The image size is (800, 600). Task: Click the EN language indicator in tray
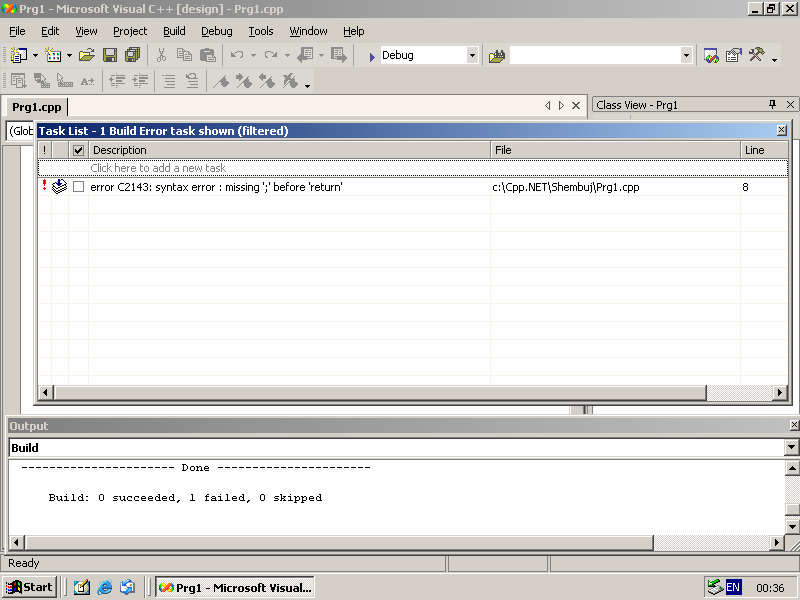(733, 587)
